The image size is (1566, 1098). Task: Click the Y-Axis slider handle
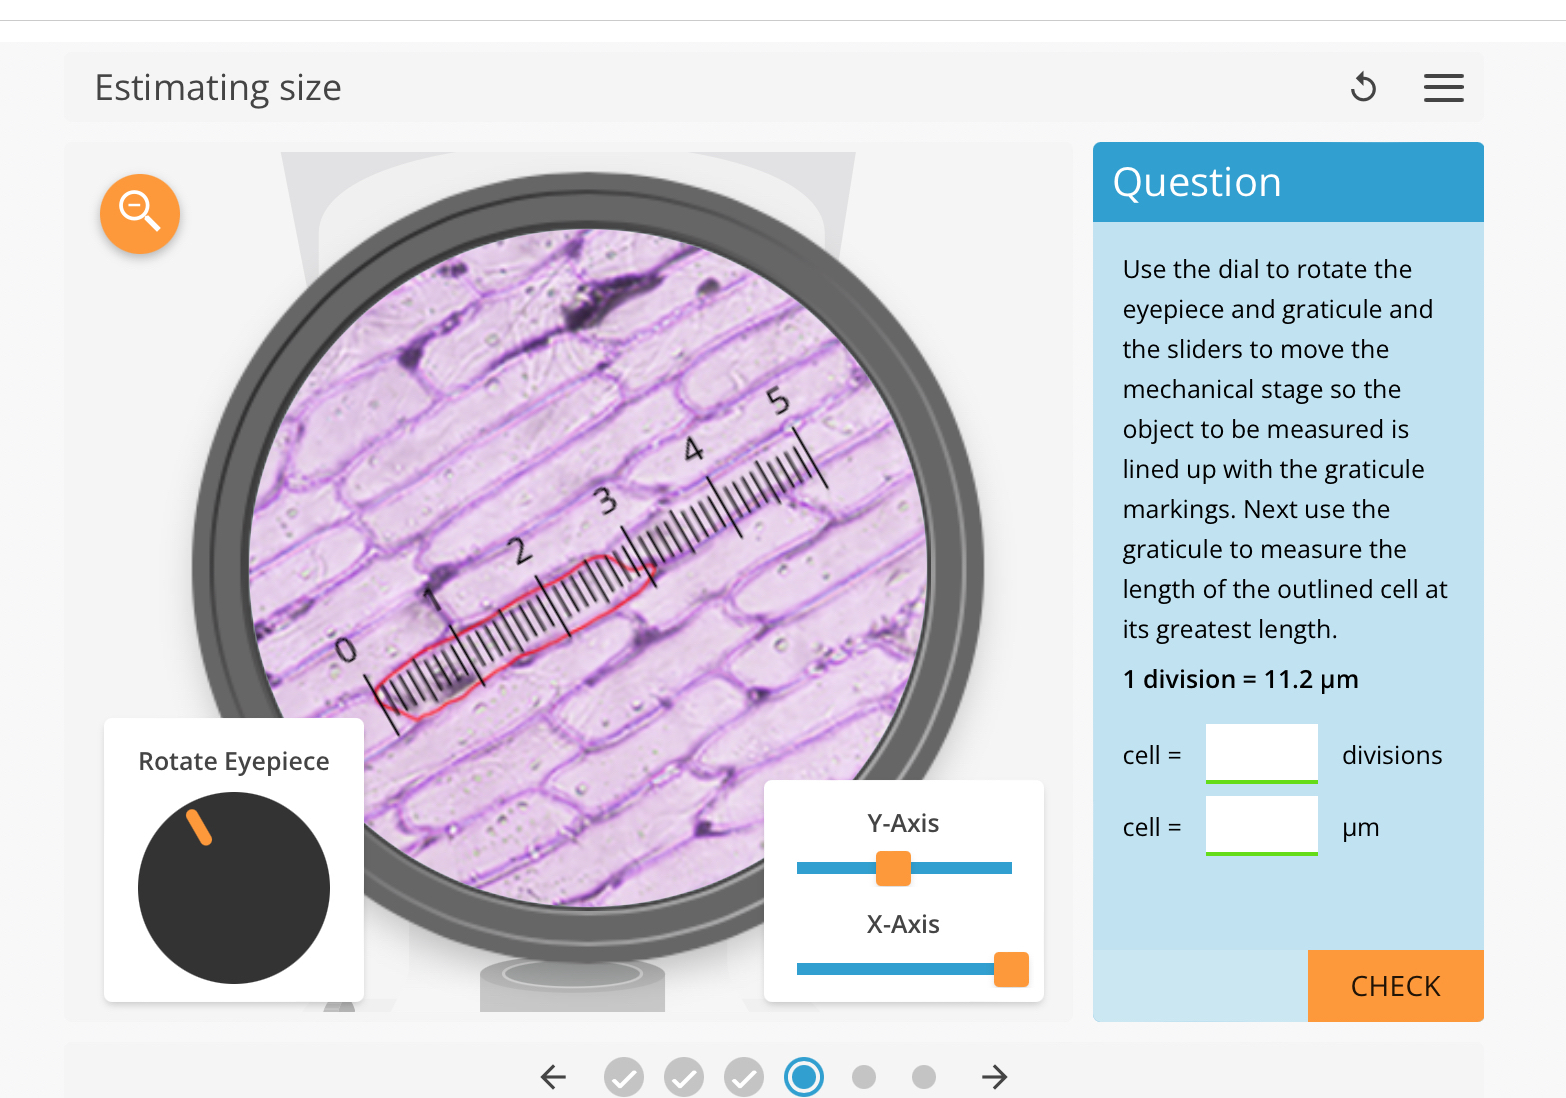[893, 869]
